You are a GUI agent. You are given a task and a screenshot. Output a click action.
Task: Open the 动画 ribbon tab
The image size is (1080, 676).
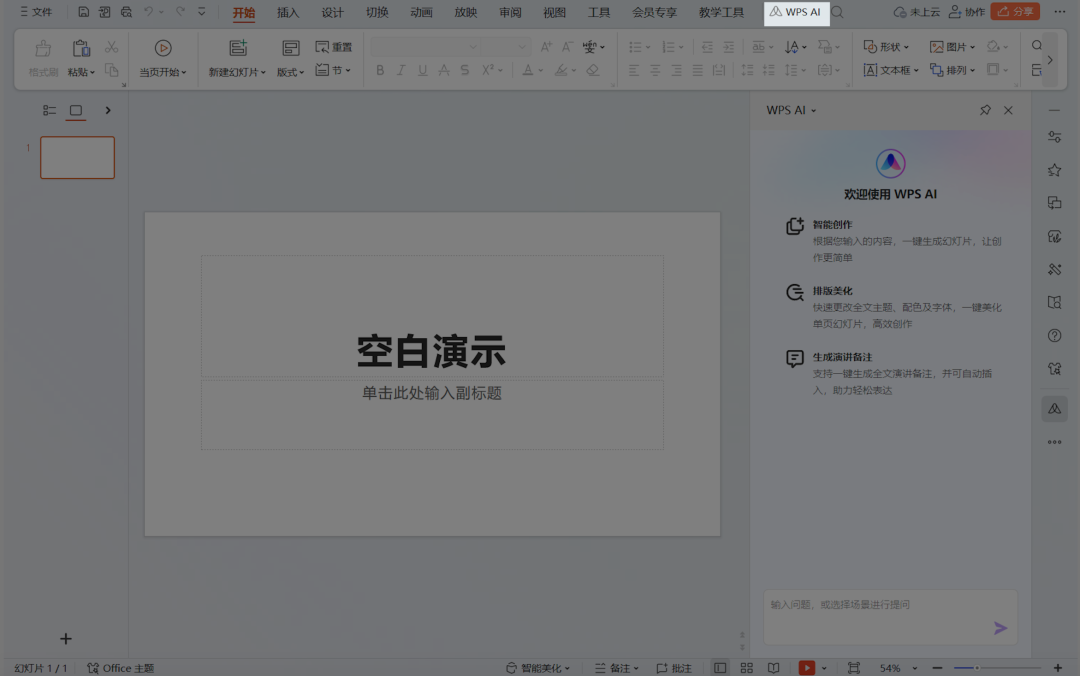(x=421, y=12)
